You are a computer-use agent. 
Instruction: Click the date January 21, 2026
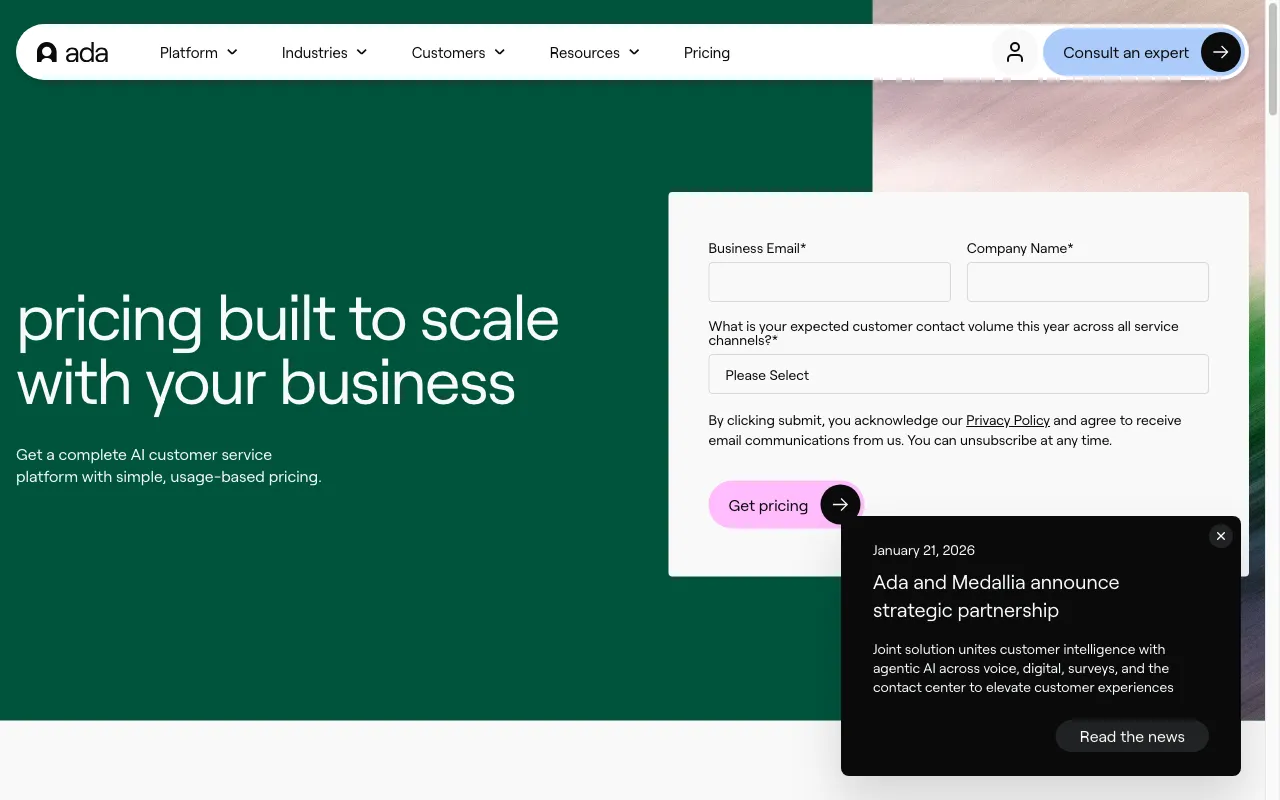coord(923,550)
